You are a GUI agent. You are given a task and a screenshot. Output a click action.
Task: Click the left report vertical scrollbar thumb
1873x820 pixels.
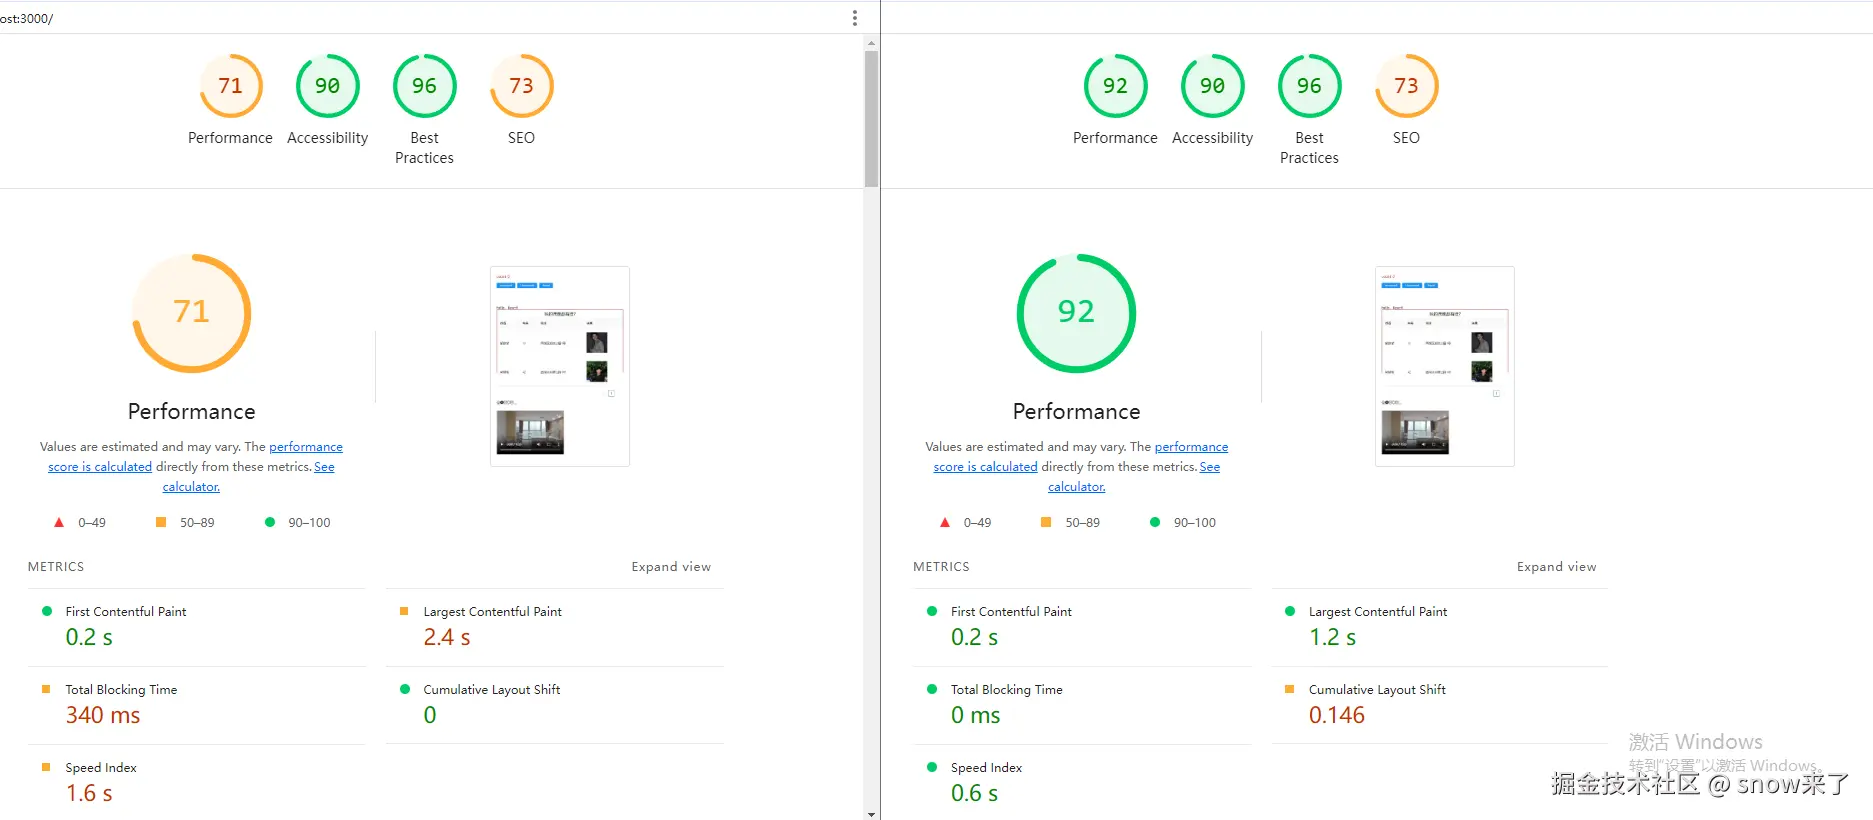(871, 119)
